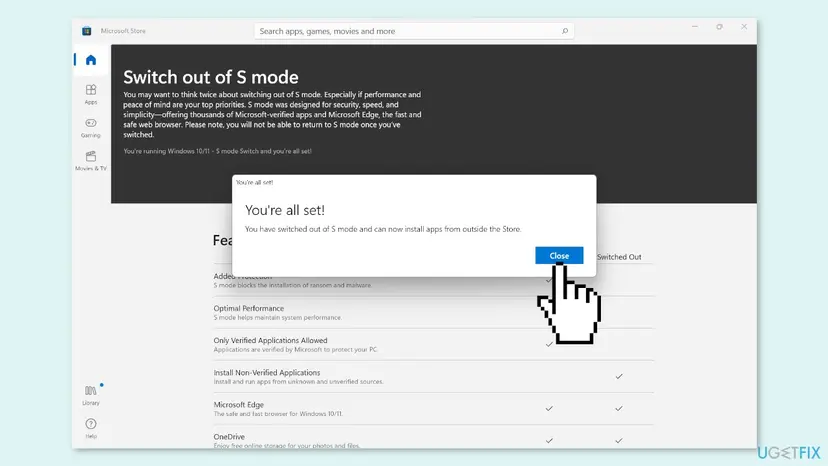Open the Library in sidebar
This screenshot has width=828, height=466.
point(91,395)
